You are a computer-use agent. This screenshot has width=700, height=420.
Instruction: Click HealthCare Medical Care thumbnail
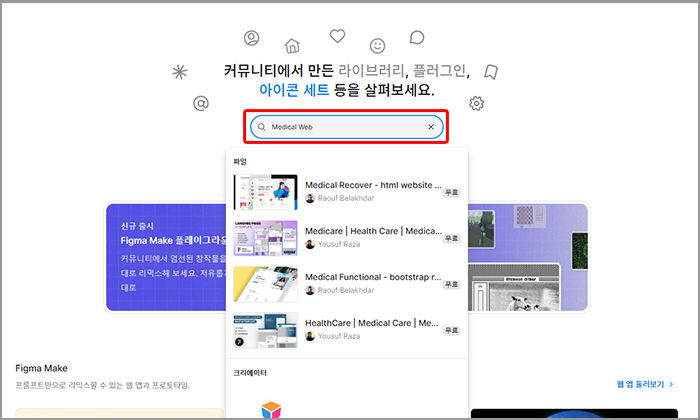266,330
